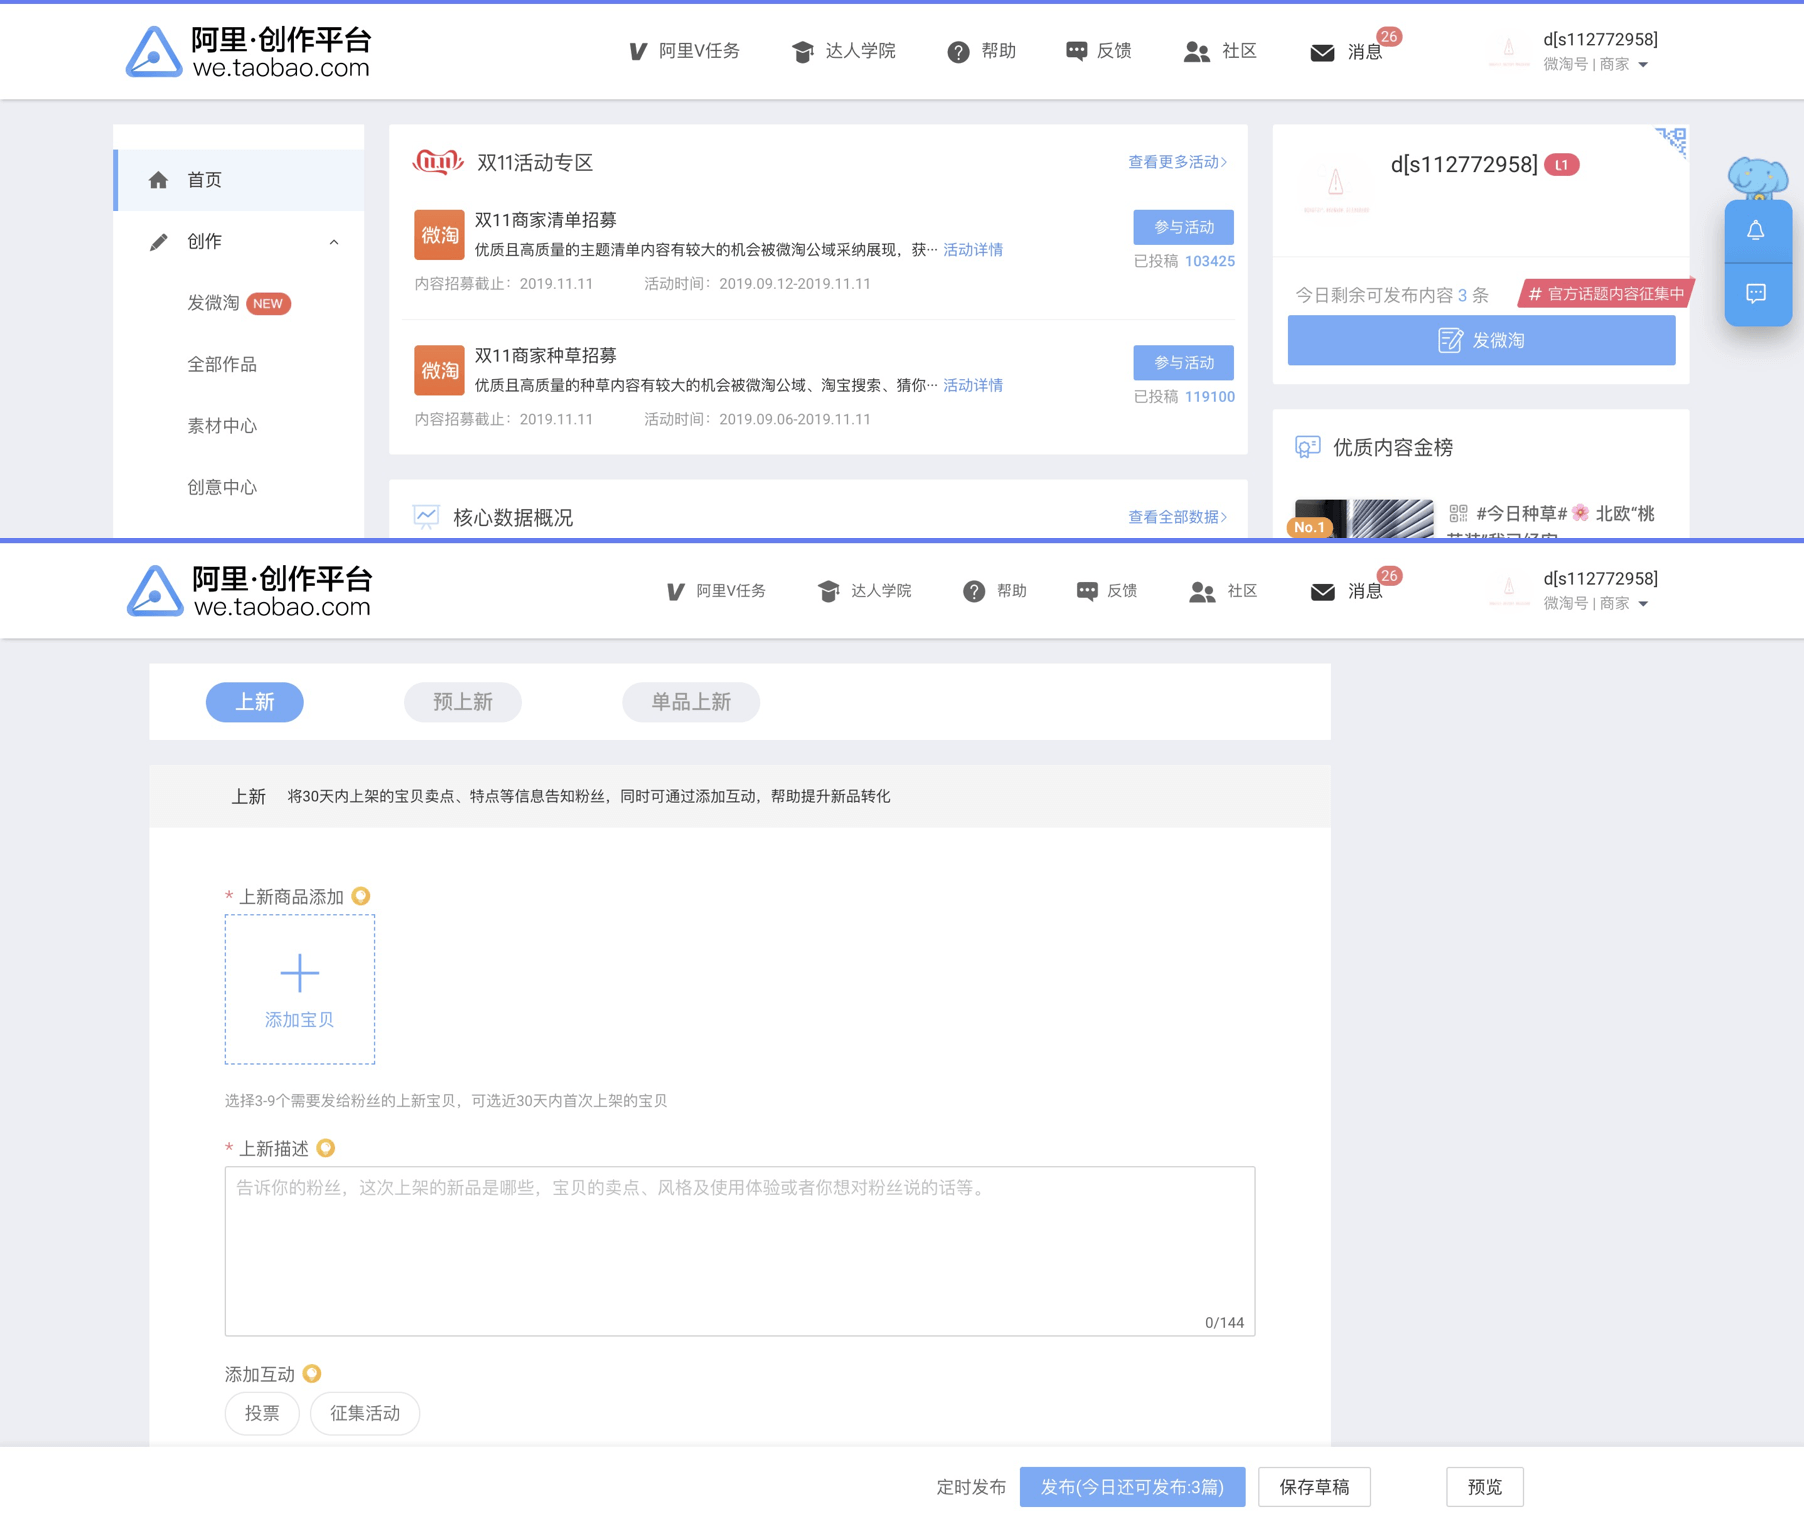
Task: Add 投票 interaction
Action: coord(262,1413)
